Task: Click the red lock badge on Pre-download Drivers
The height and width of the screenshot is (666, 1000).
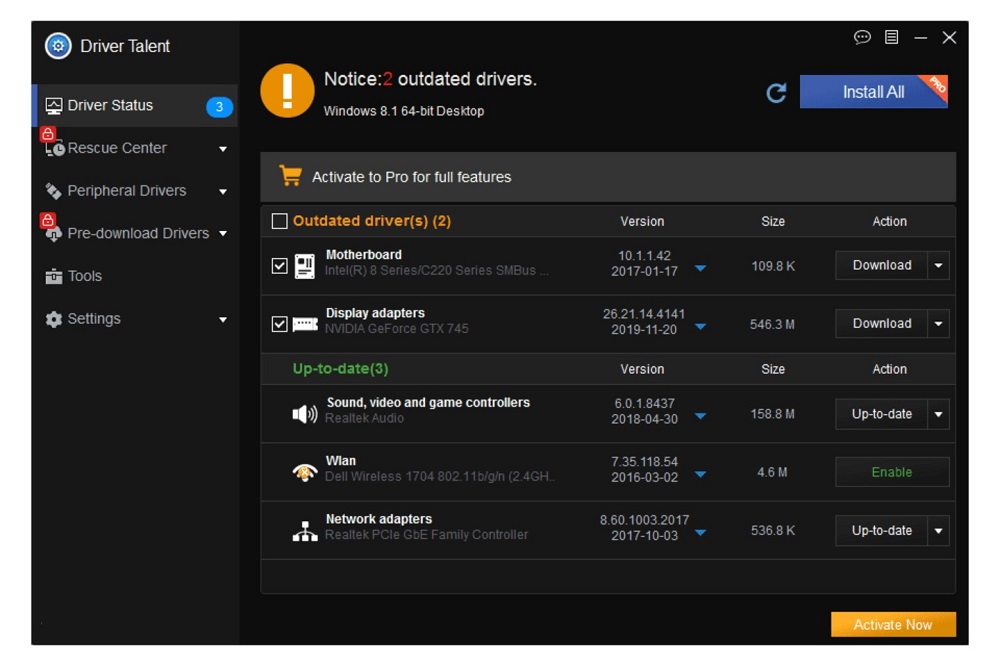Action: 48,220
